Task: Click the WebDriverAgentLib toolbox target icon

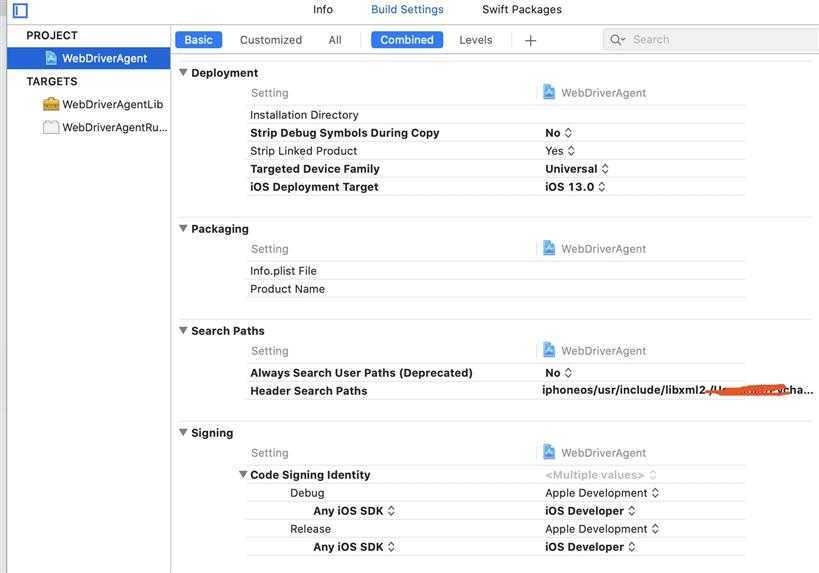Action: (51, 104)
